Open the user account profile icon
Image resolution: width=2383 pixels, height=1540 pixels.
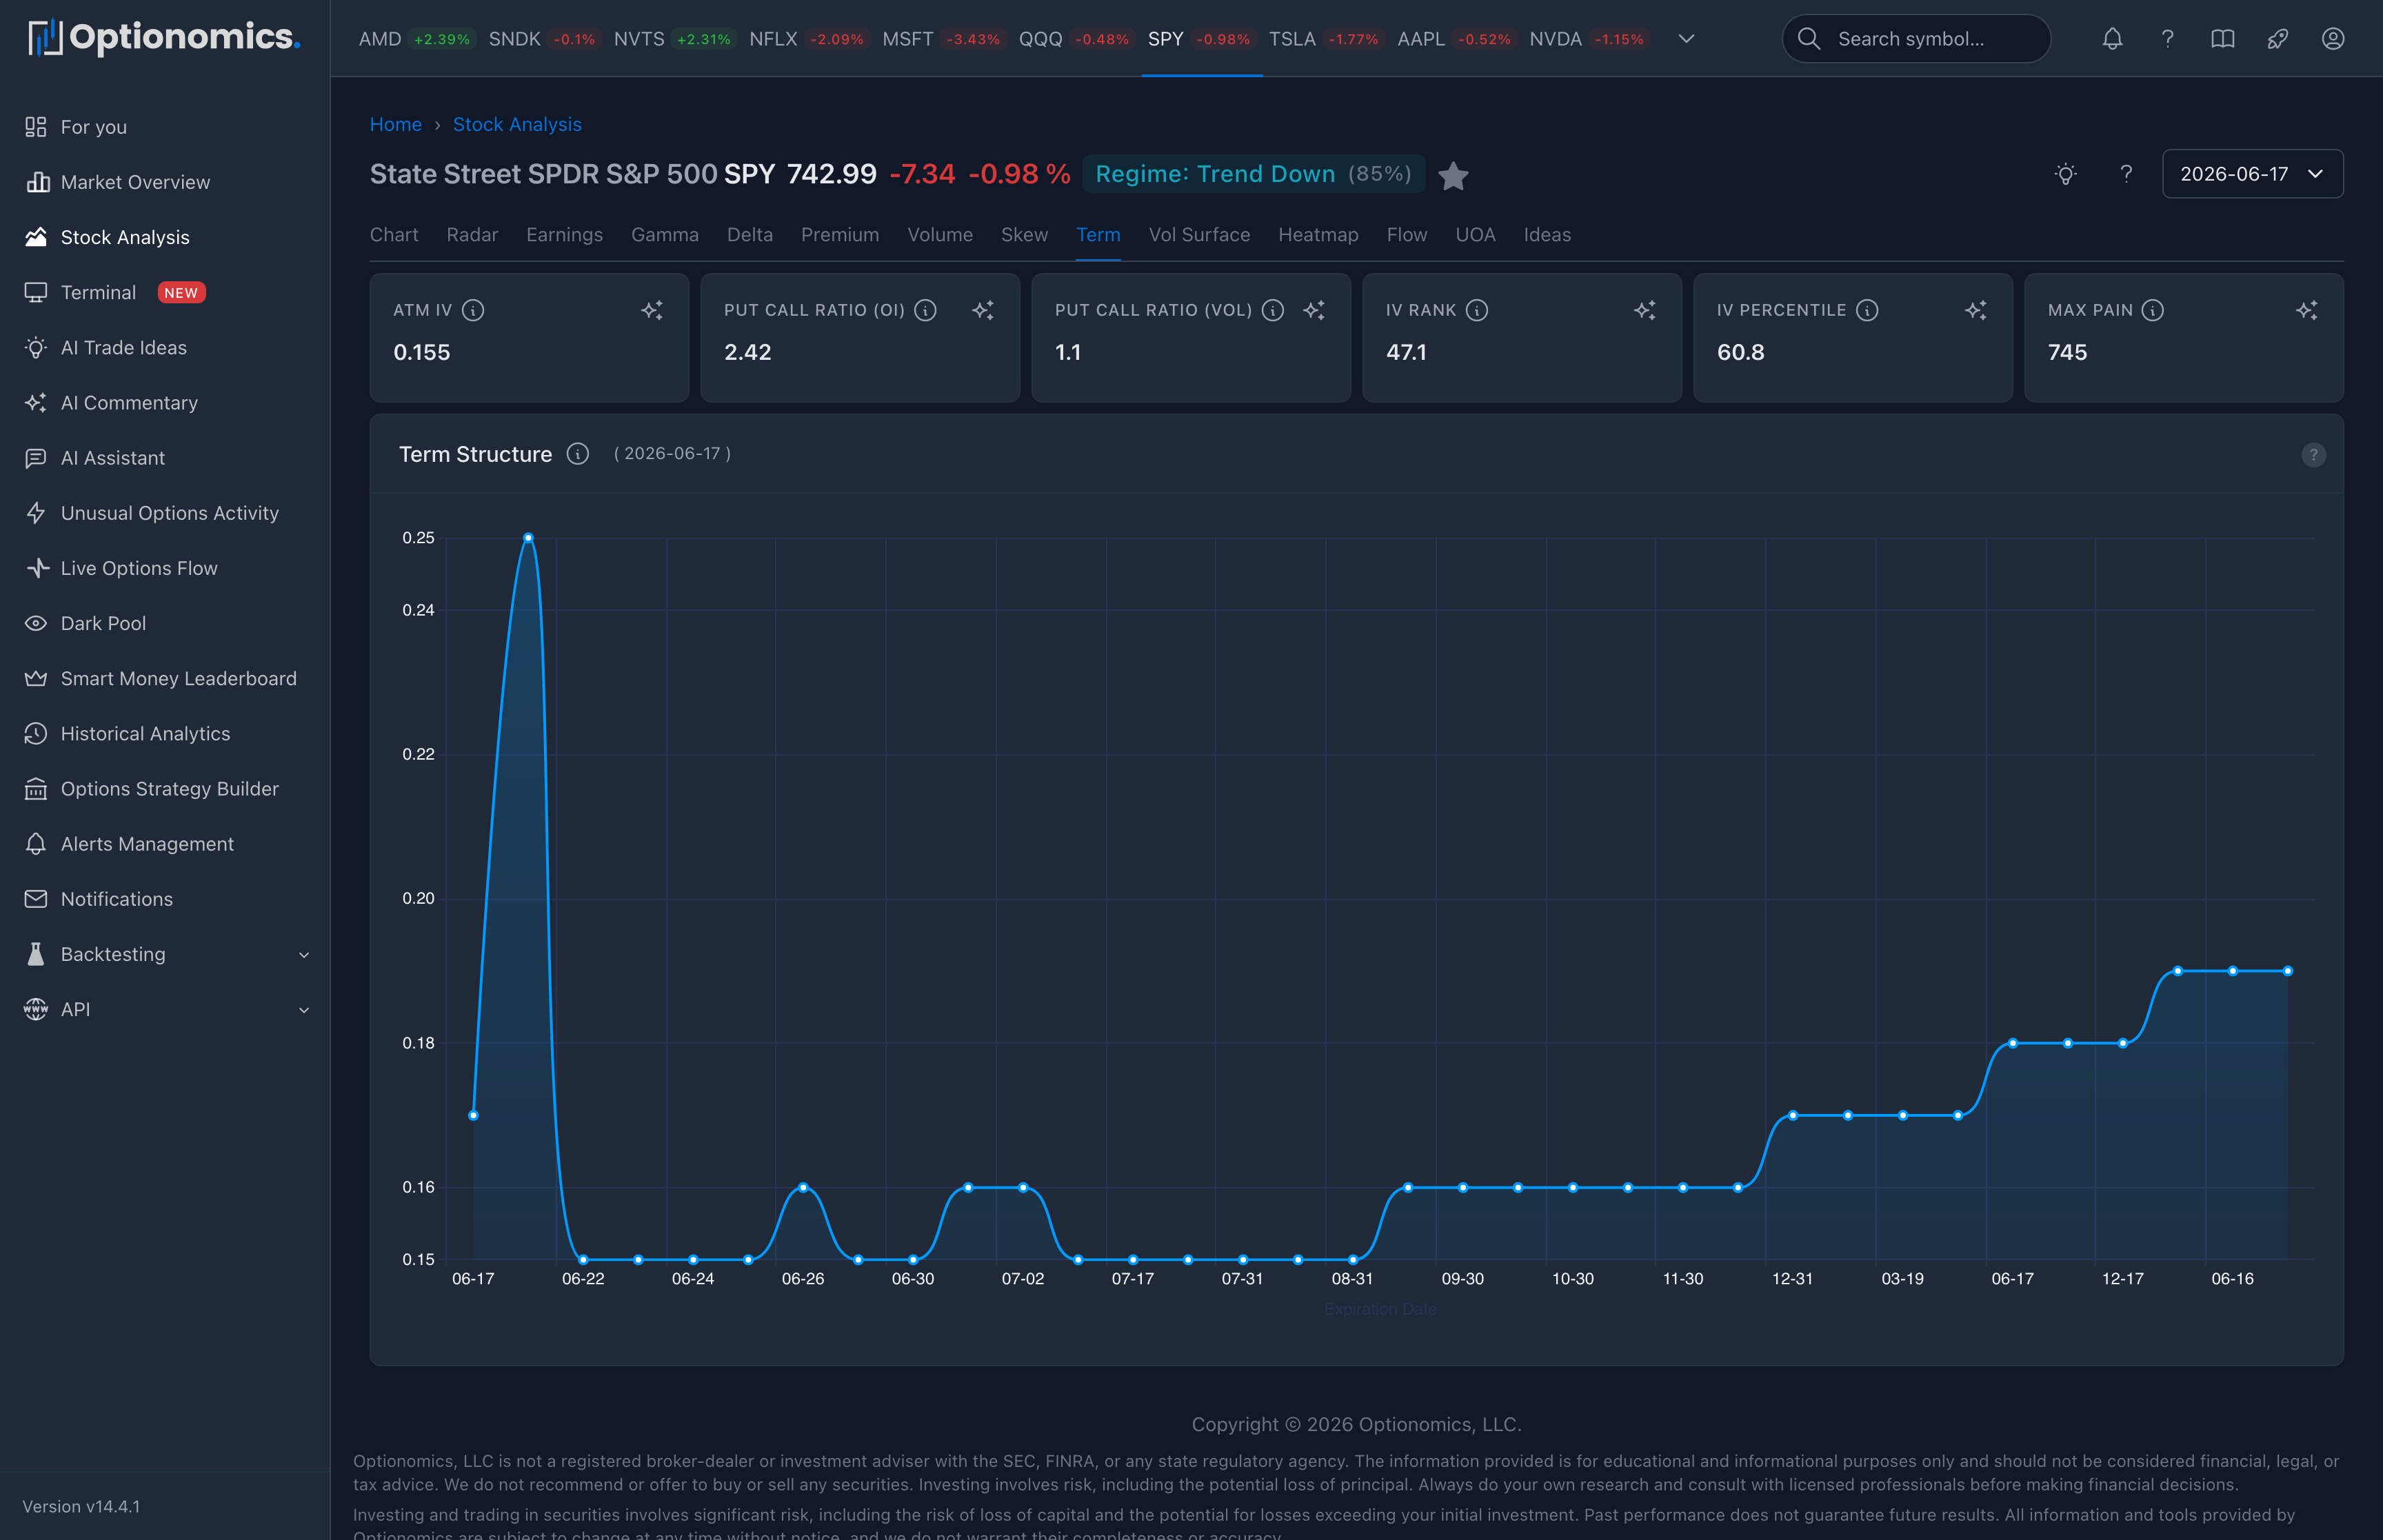(2332, 39)
